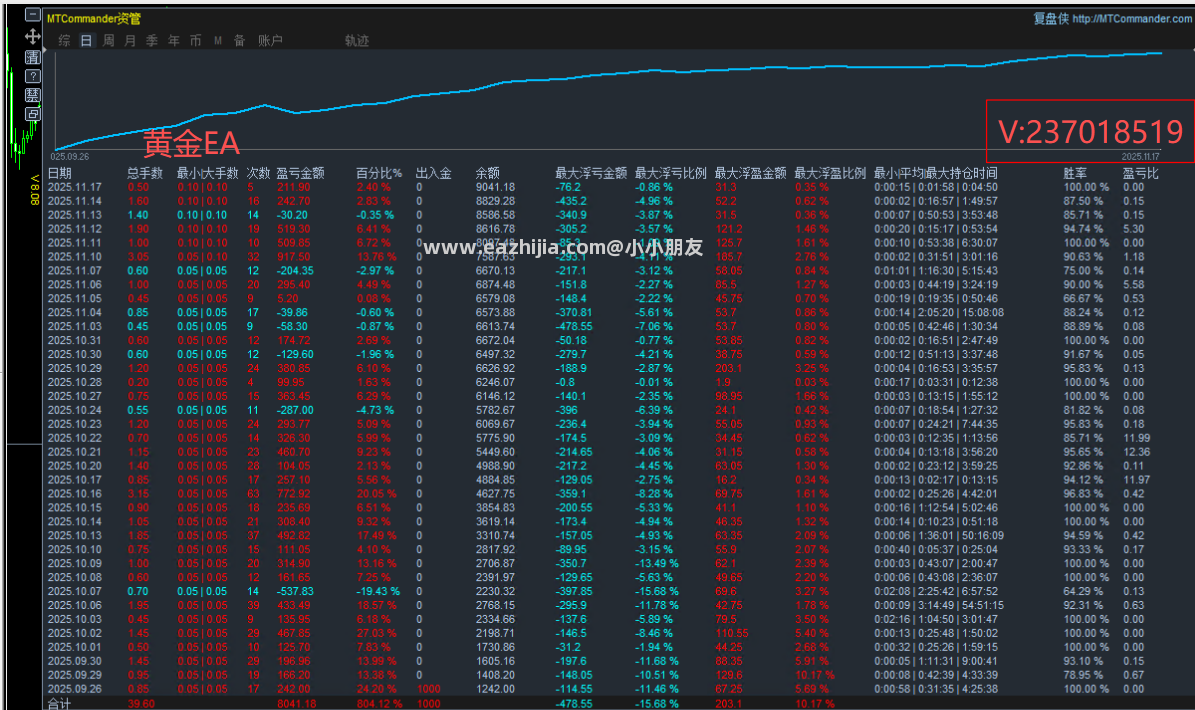Click the 出入金 column header
Screen dimensions: 1195x710
pyautogui.click(x=434, y=173)
